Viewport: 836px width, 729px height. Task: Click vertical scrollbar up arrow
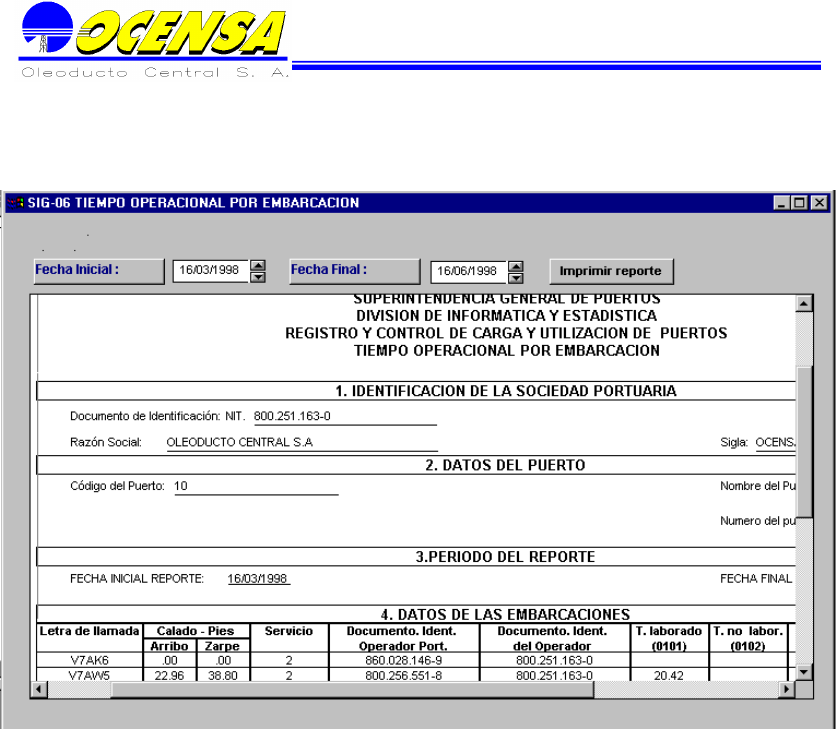click(x=803, y=304)
